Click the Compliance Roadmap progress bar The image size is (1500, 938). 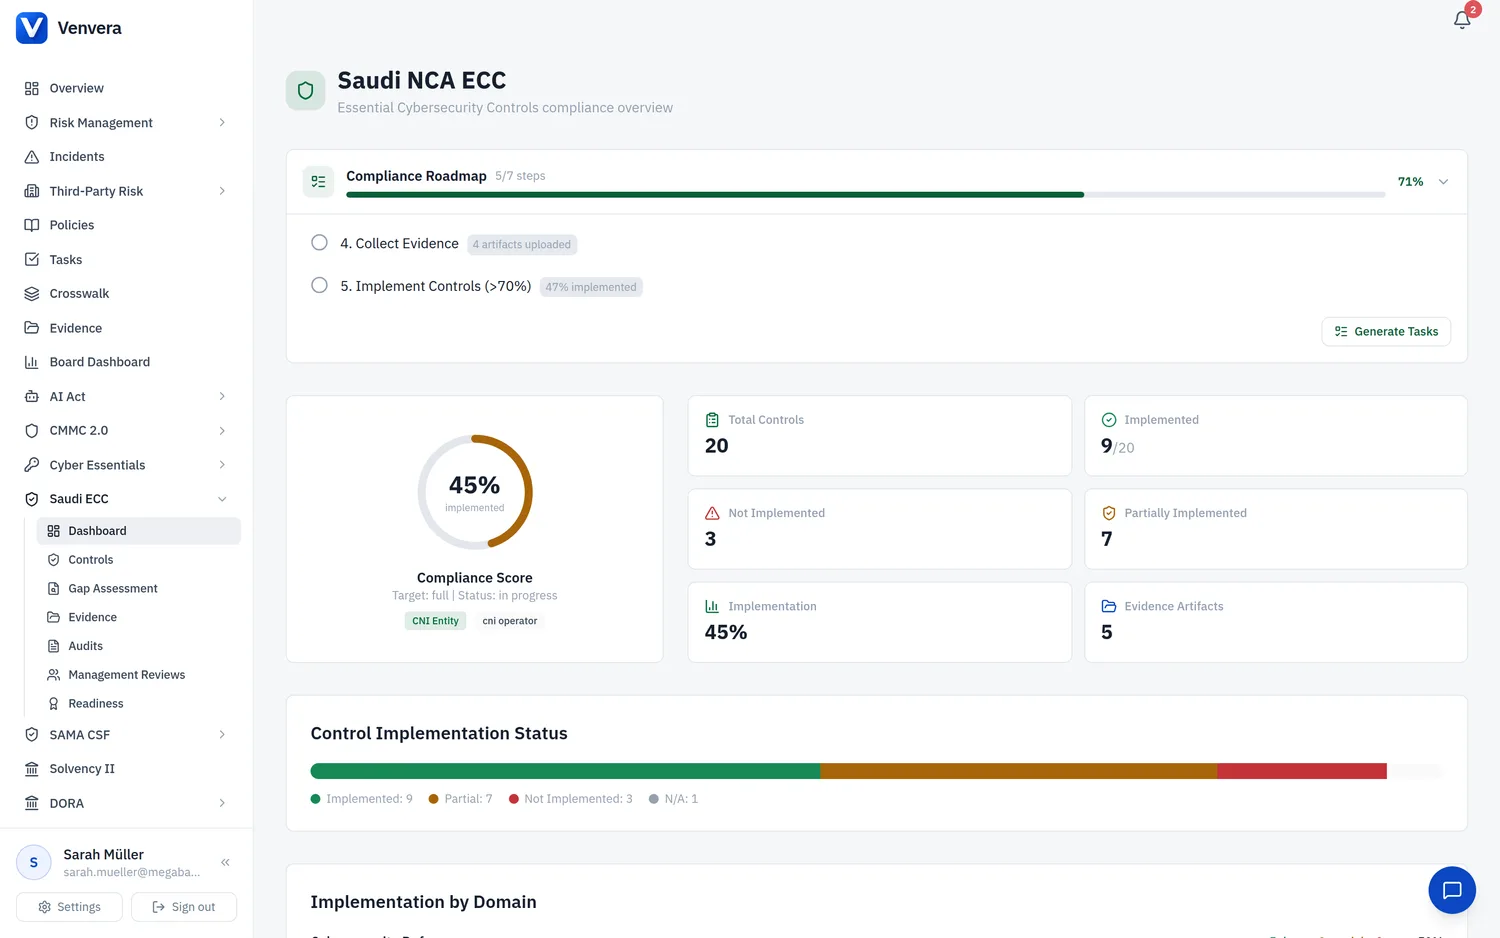[x=866, y=194]
